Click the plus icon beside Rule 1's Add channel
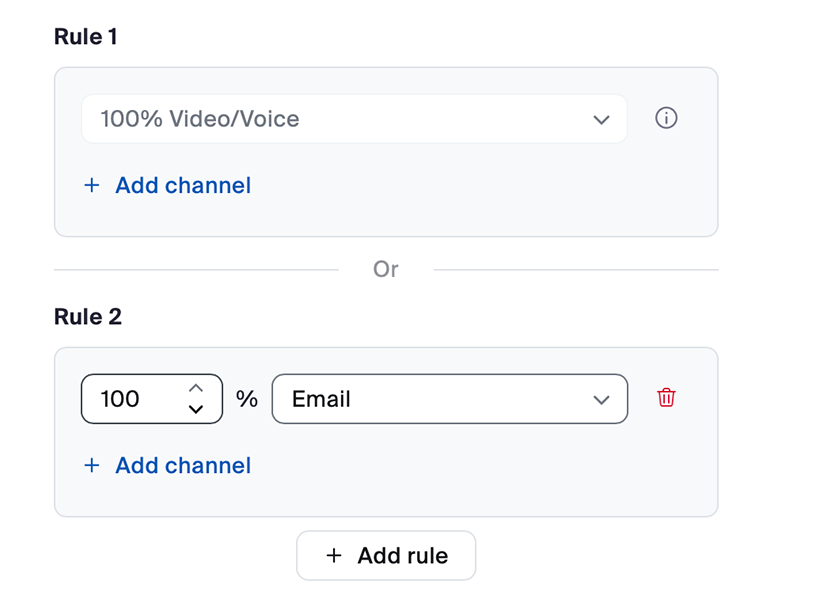 click(92, 185)
